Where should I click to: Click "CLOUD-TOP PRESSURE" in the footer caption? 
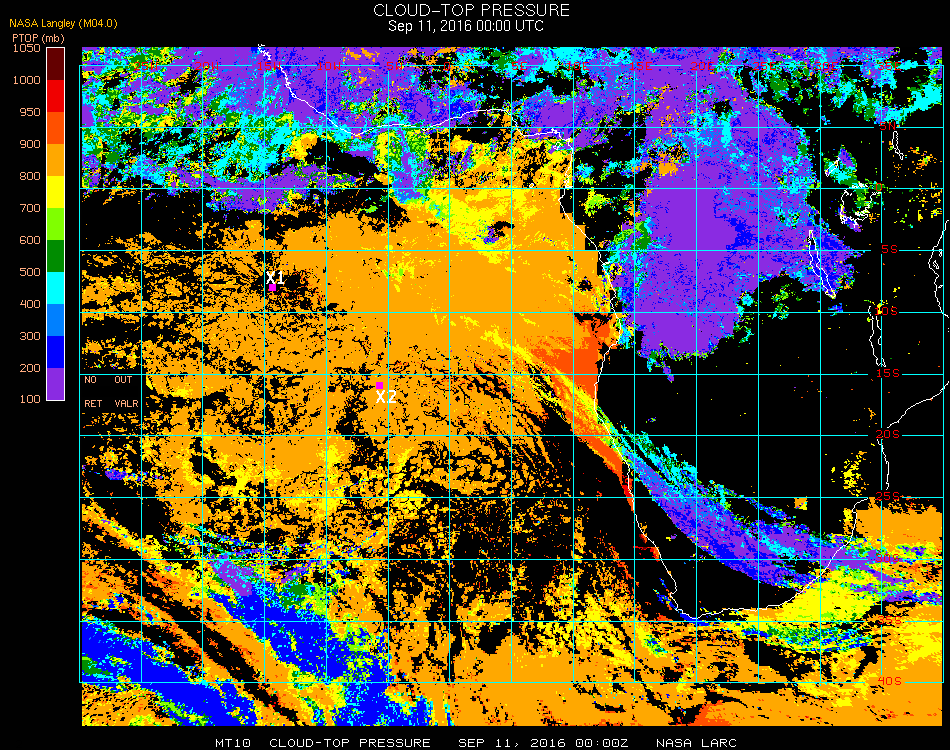[350, 743]
